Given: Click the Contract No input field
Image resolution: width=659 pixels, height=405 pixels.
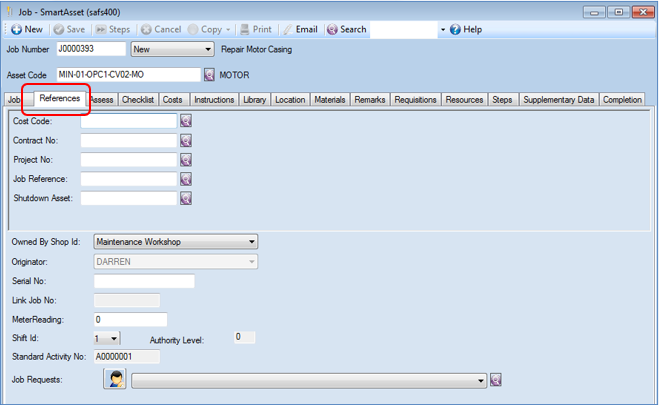Looking at the screenshot, I should pyautogui.click(x=129, y=140).
